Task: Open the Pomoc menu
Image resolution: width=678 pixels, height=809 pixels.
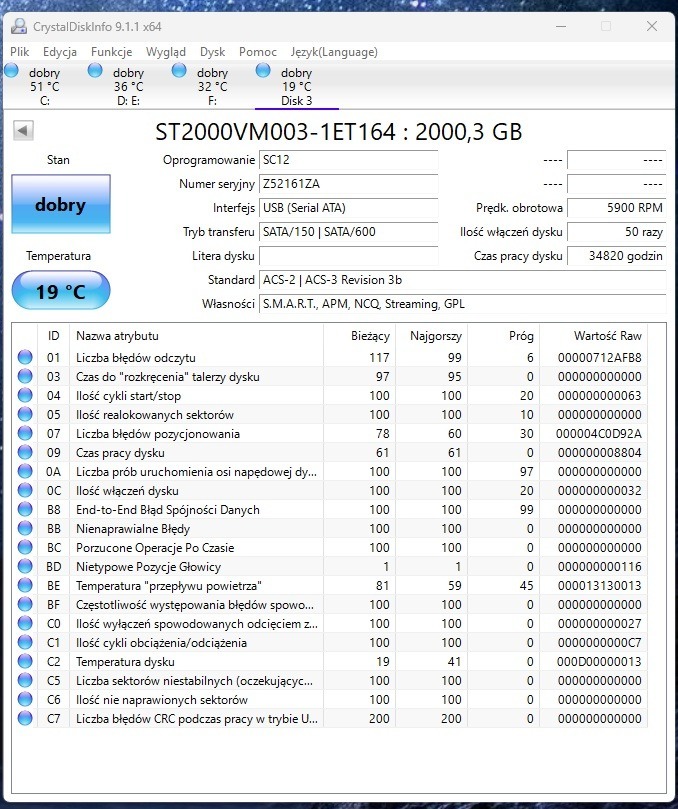Action: 257,52
